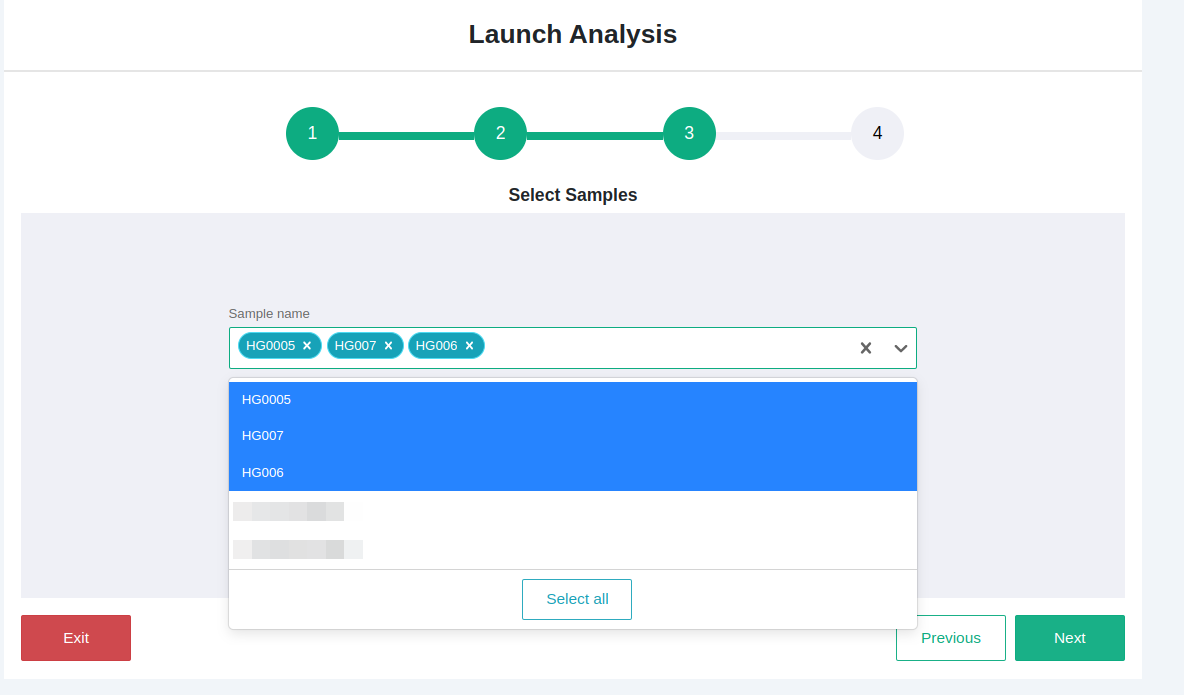Click the step 3 circle indicator

pyautogui.click(x=689, y=133)
